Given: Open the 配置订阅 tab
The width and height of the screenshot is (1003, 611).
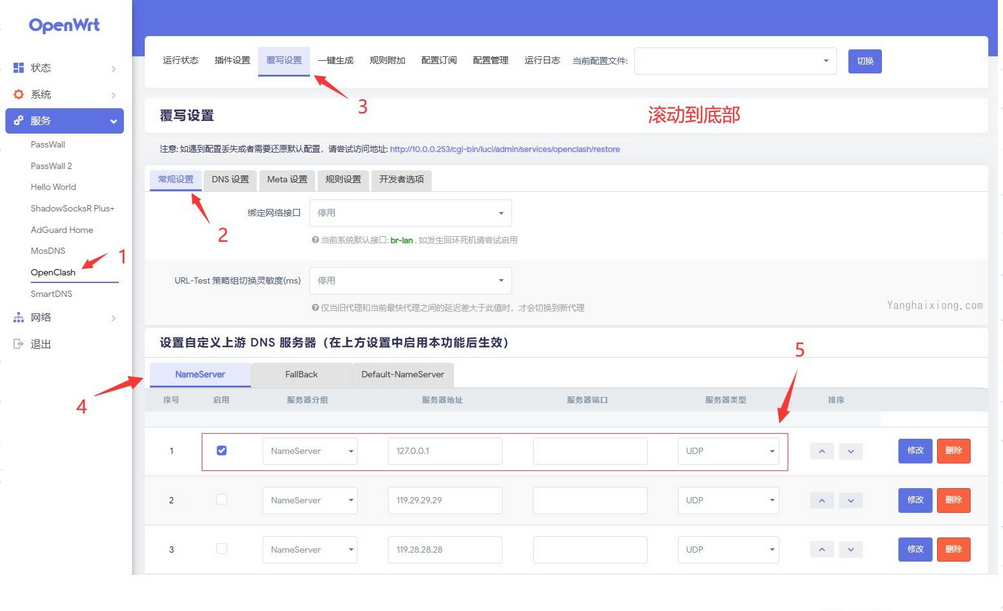Looking at the screenshot, I should pos(439,60).
